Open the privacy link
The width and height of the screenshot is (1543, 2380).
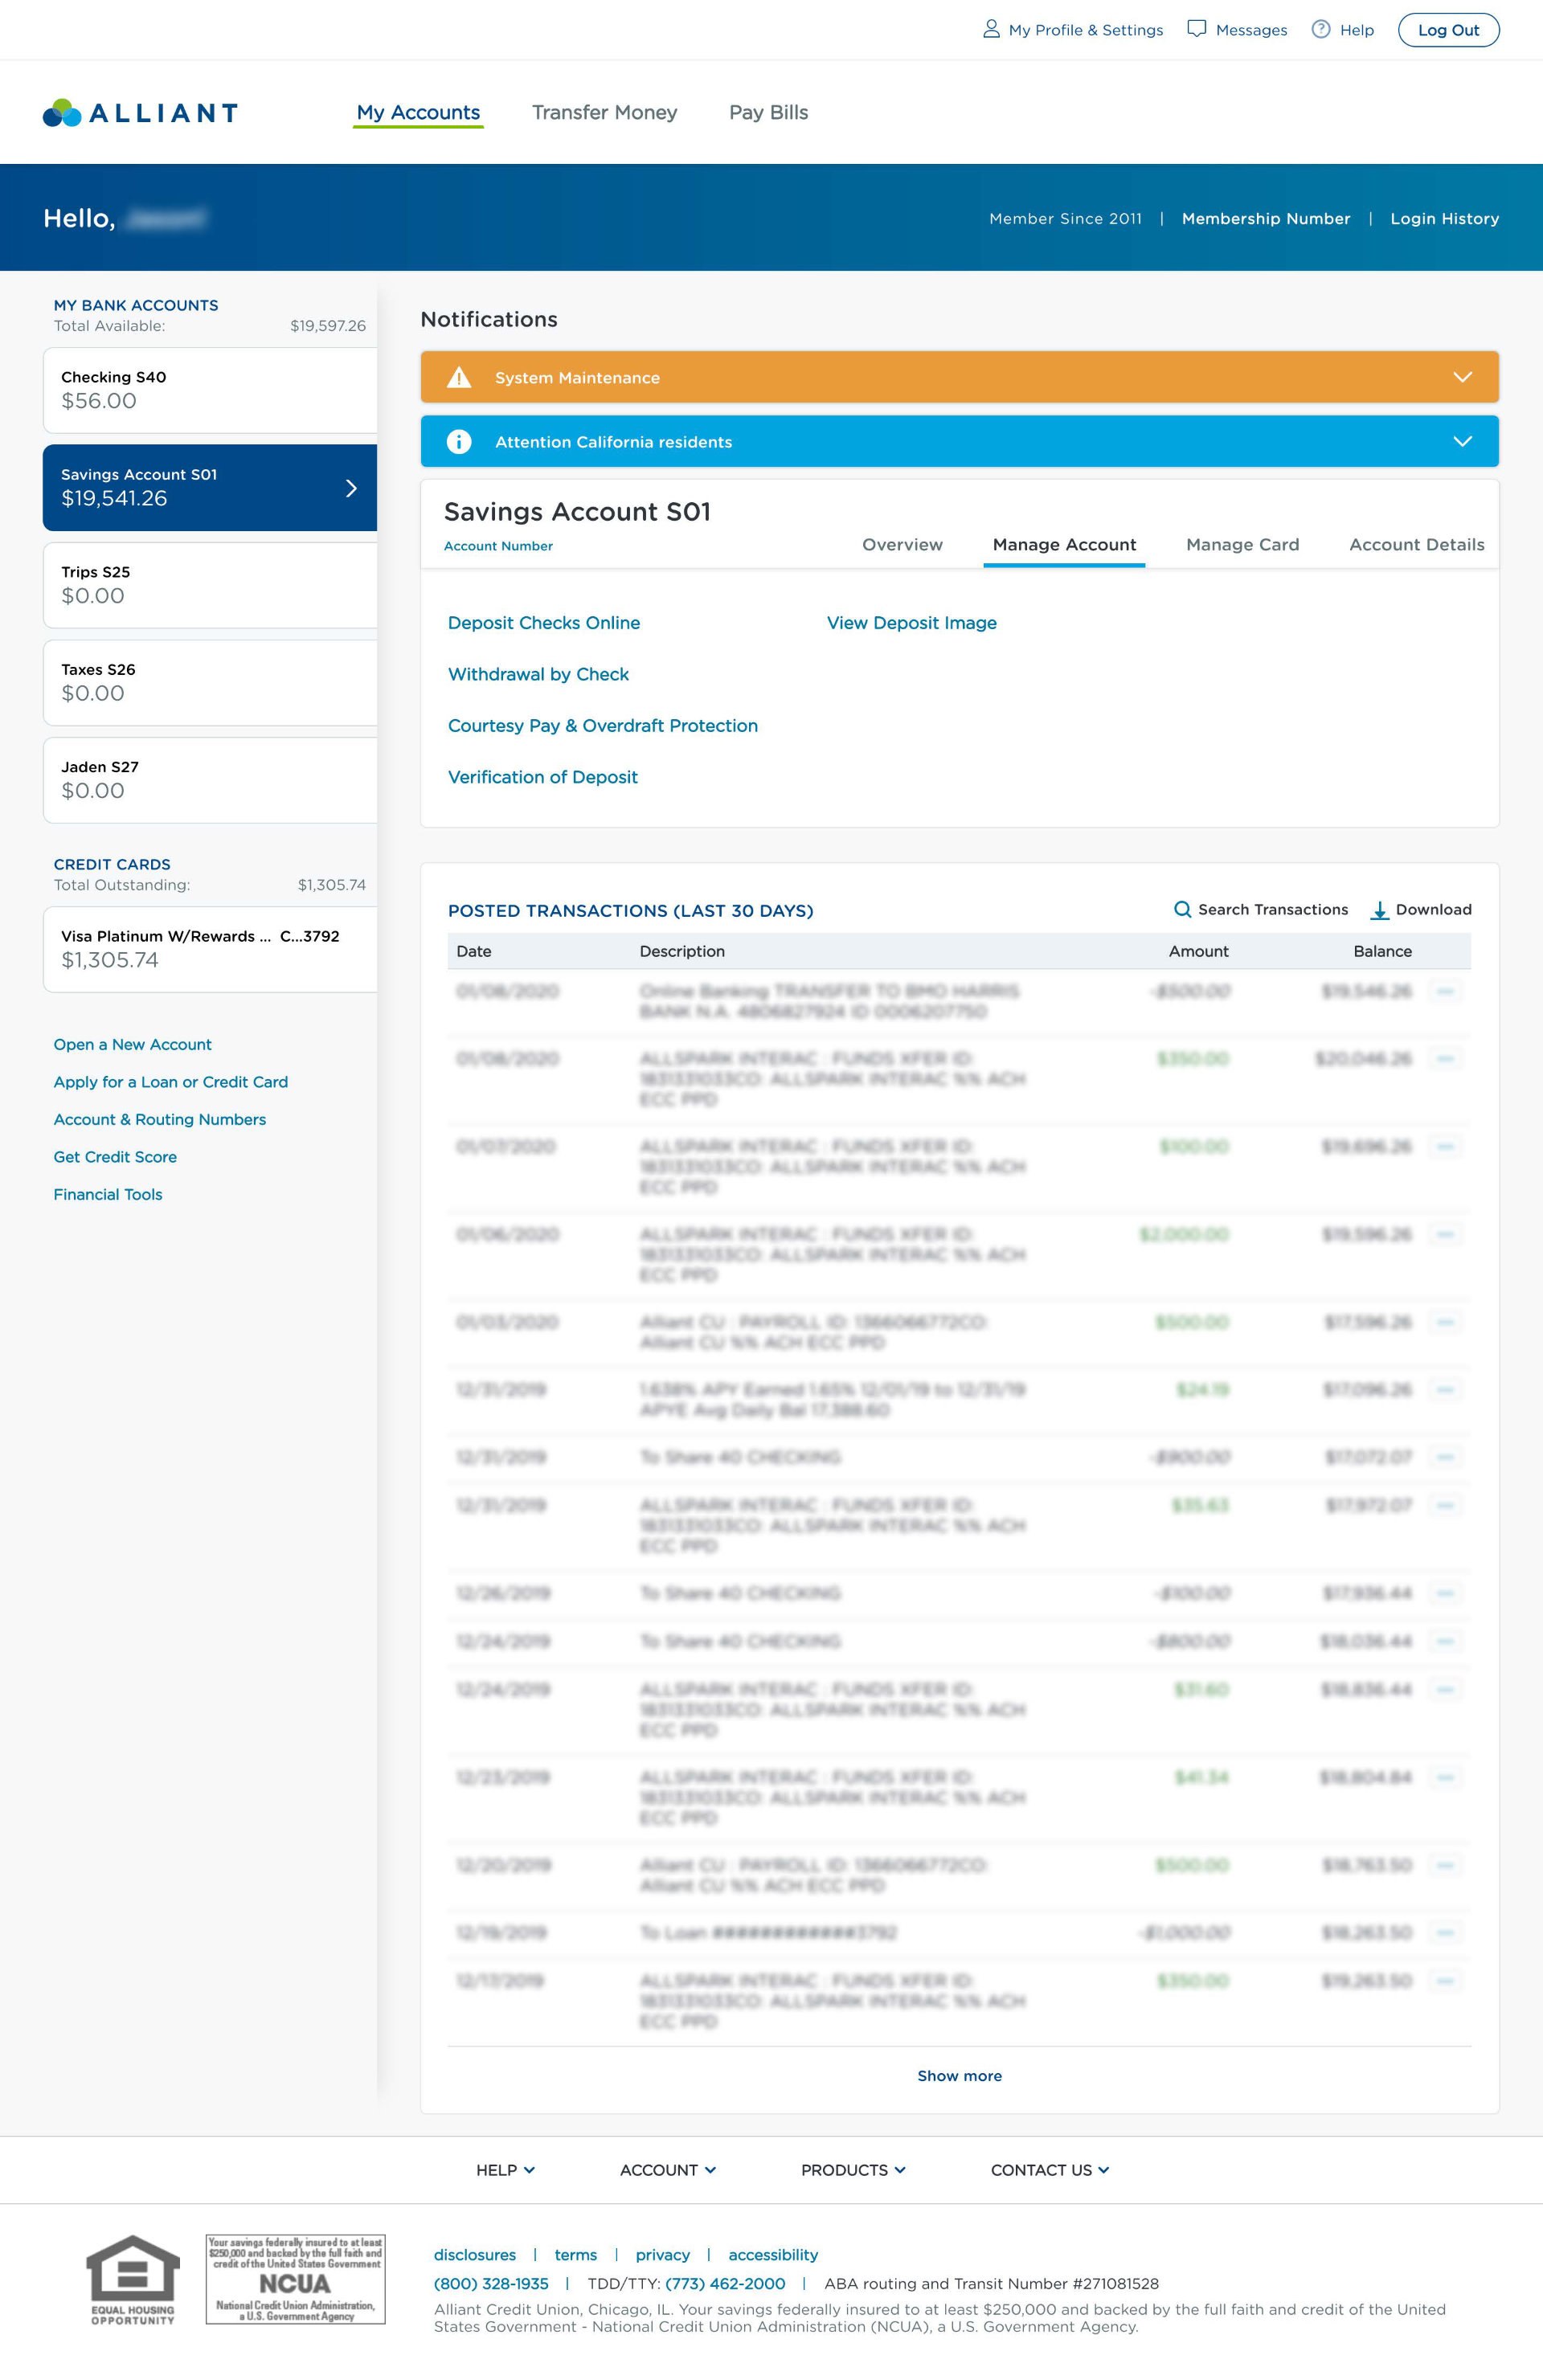pos(663,2255)
